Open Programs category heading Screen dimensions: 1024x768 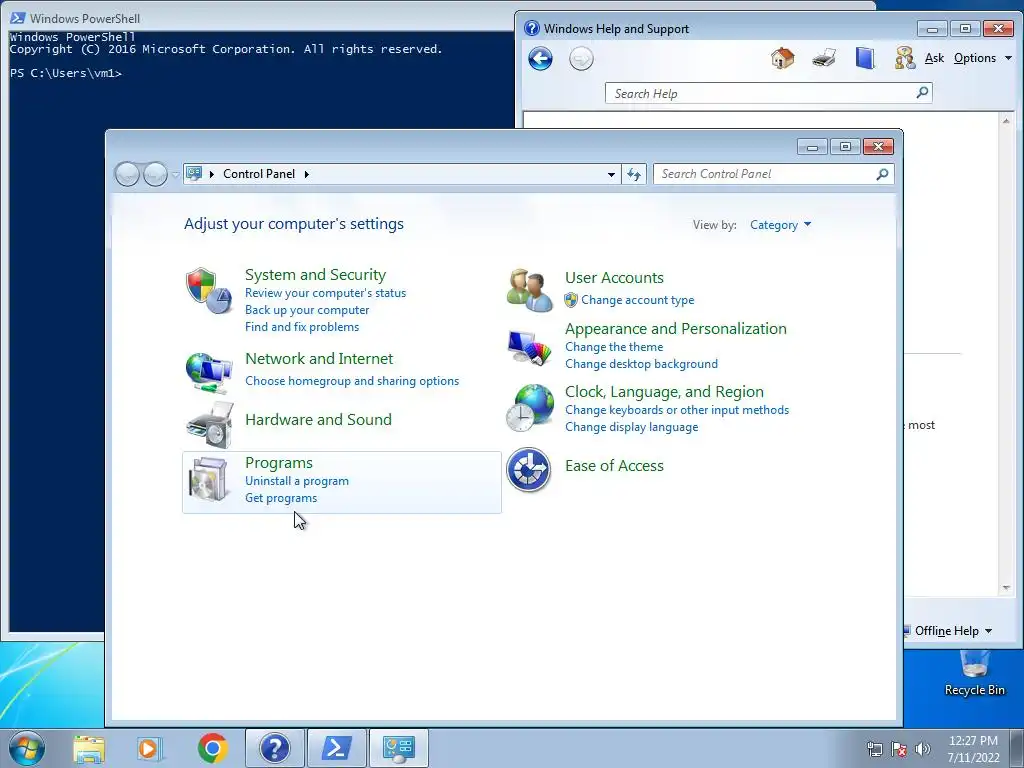(279, 462)
